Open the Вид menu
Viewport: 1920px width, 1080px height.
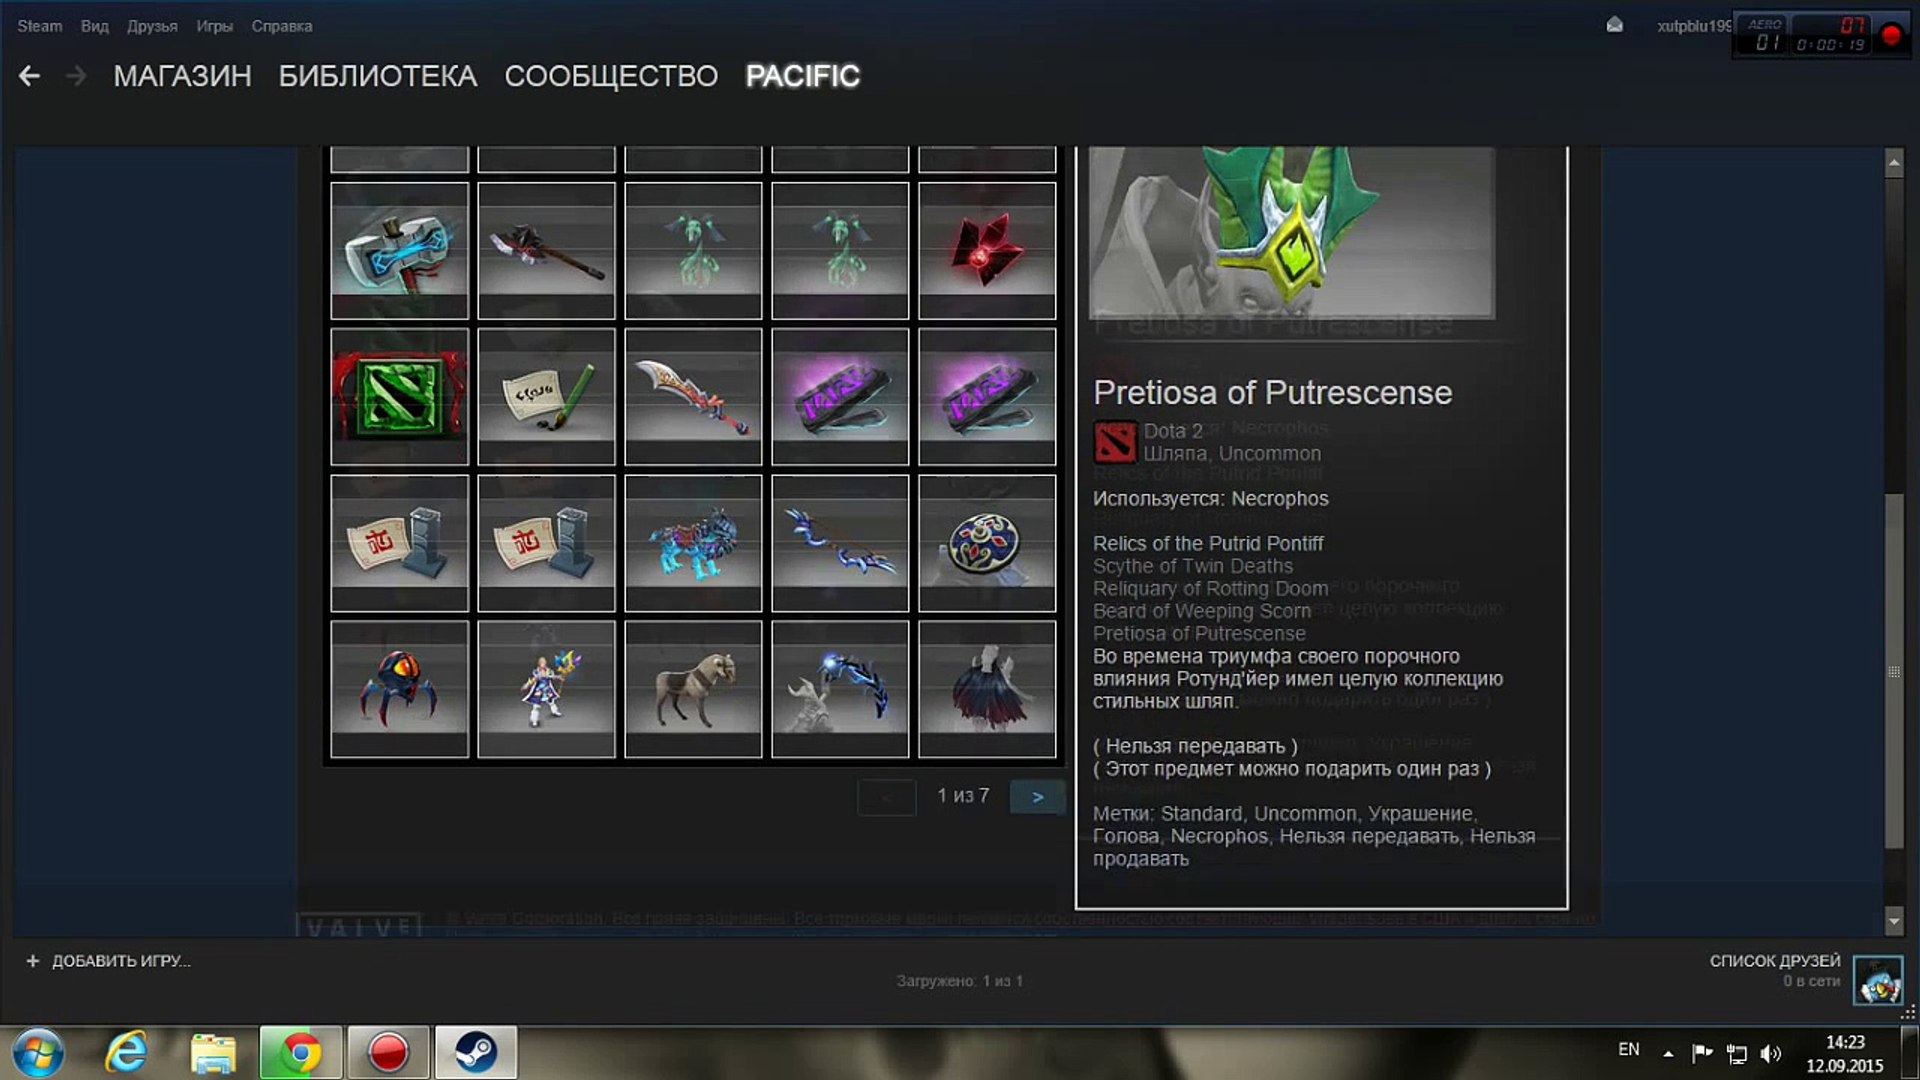coord(94,26)
